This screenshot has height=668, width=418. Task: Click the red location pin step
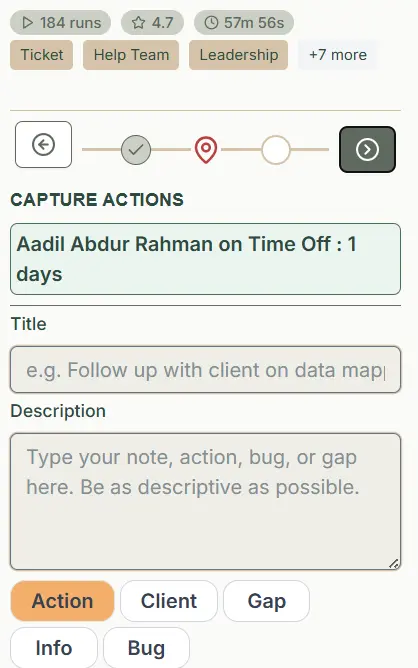coord(206,150)
